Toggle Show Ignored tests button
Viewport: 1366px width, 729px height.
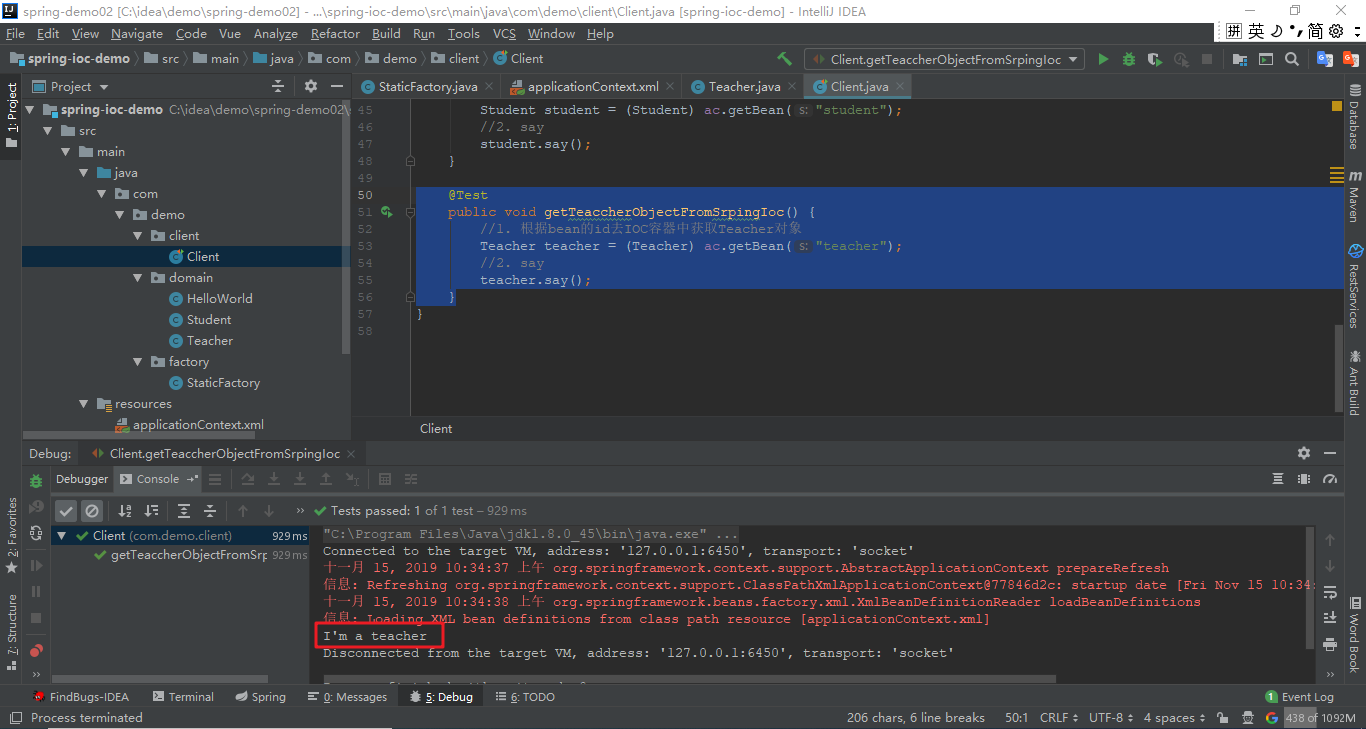(x=91, y=510)
